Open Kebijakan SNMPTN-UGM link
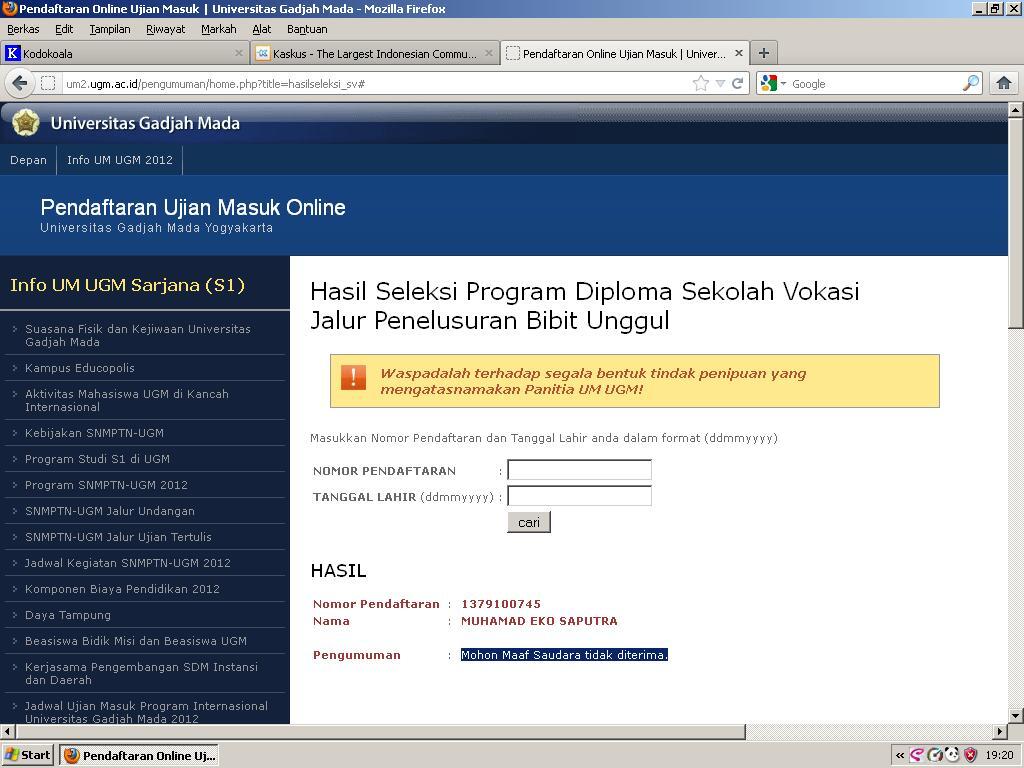Screen dimensions: 1024x768 click(94, 433)
